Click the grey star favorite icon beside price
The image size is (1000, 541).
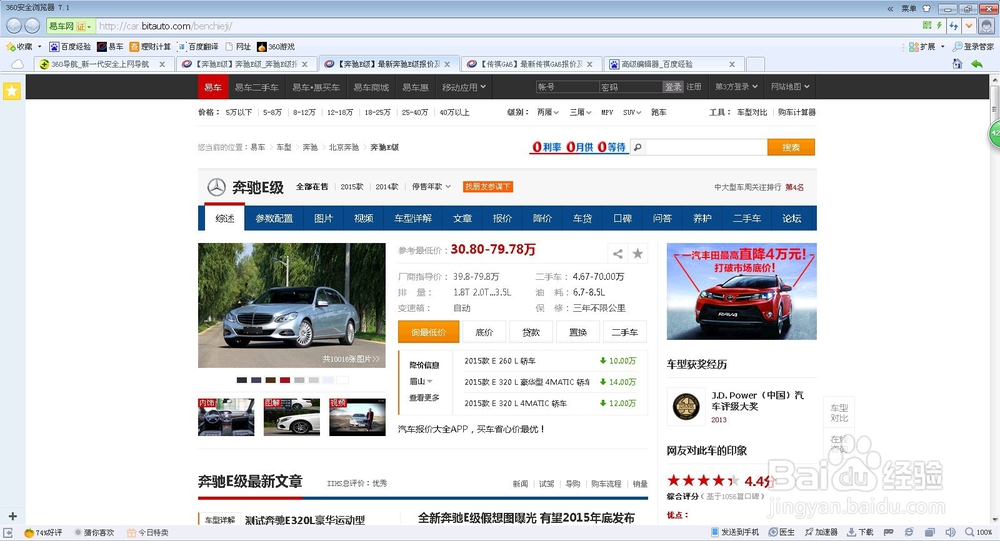(637, 253)
